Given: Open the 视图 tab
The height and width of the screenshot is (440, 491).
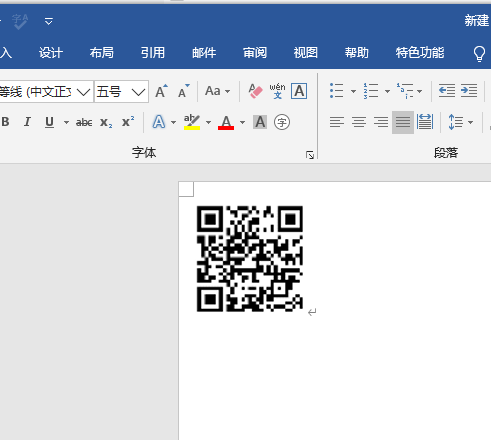Looking at the screenshot, I should coord(306,53).
